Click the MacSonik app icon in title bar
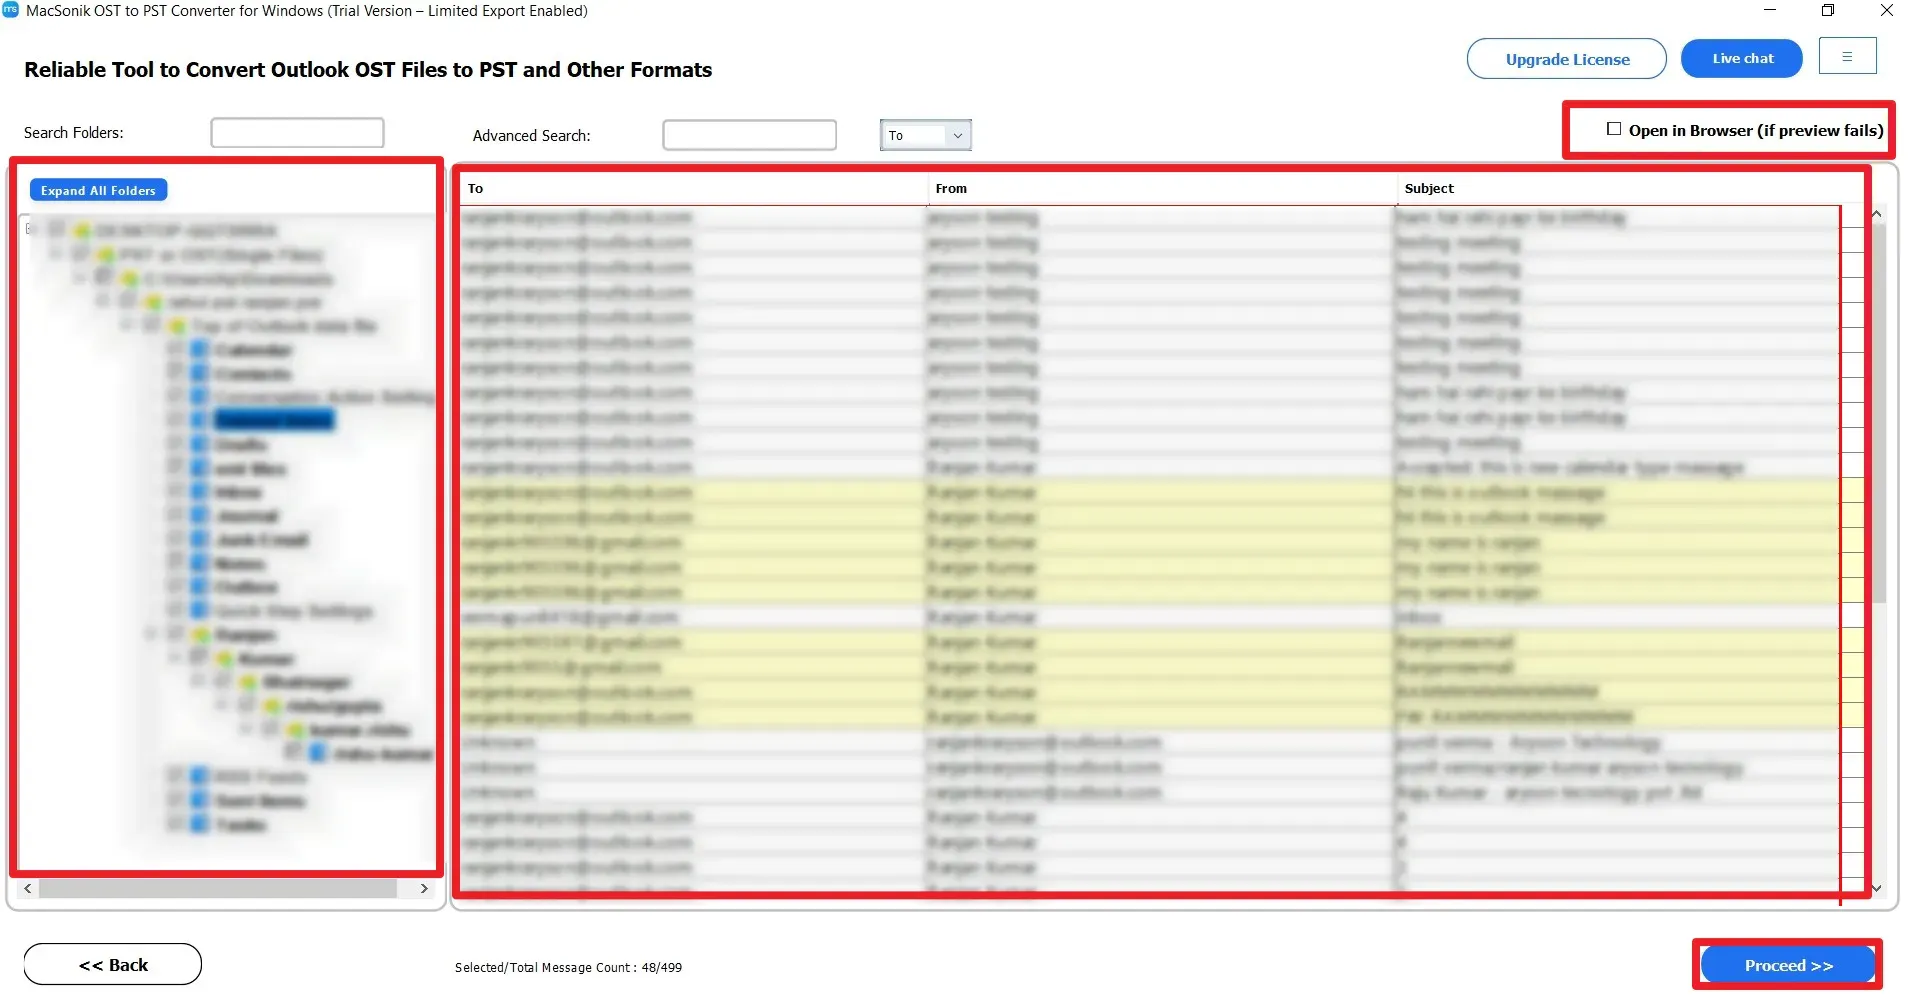 (11, 10)
